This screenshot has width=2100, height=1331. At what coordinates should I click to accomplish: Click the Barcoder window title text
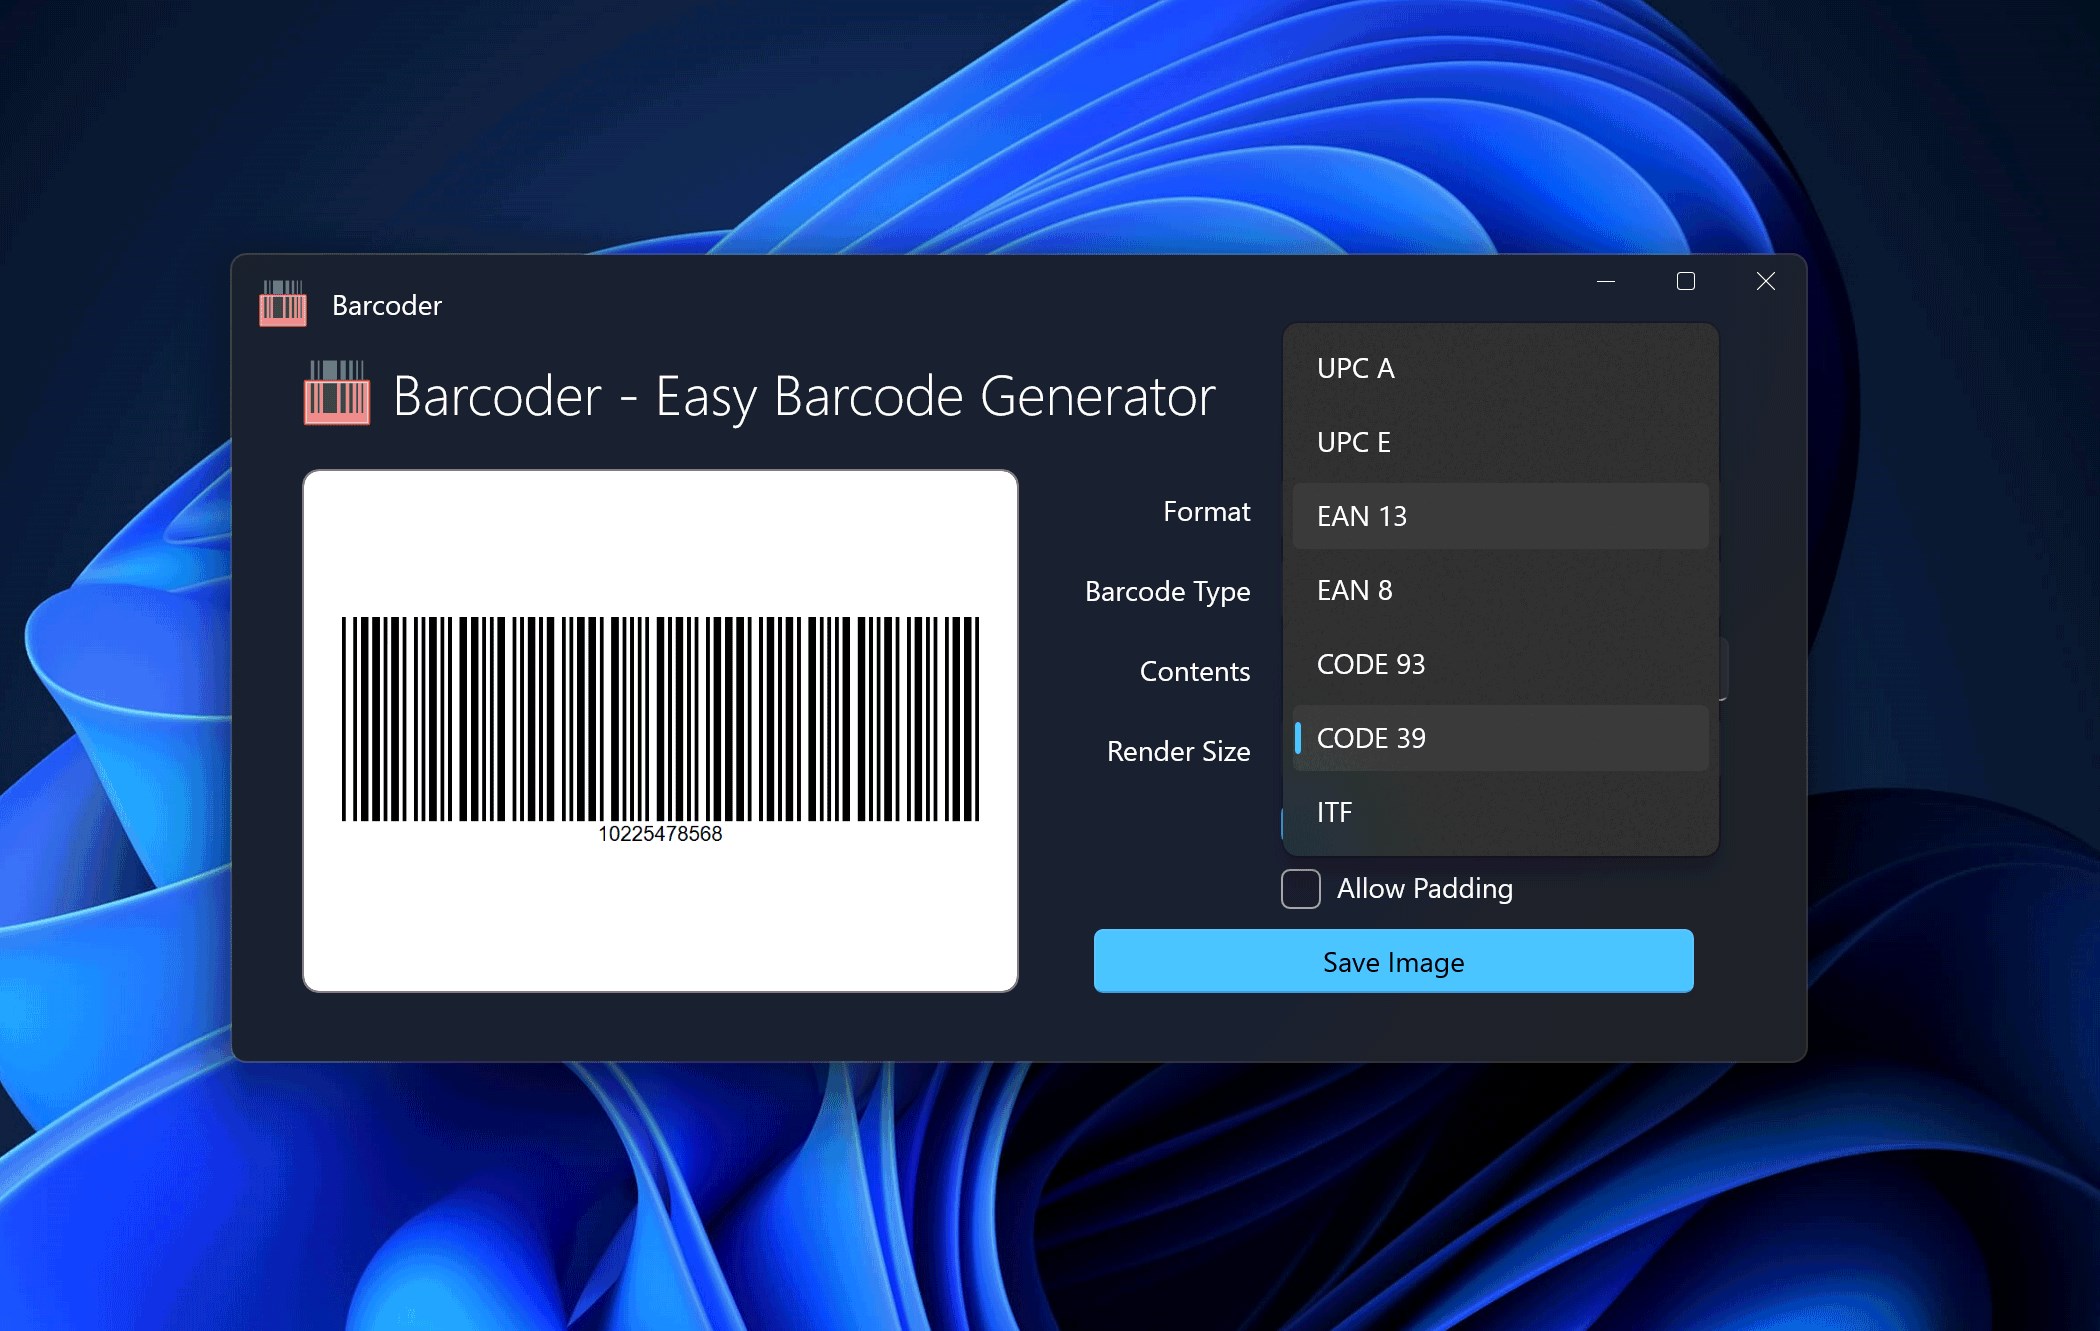click(x=387, y=306)
